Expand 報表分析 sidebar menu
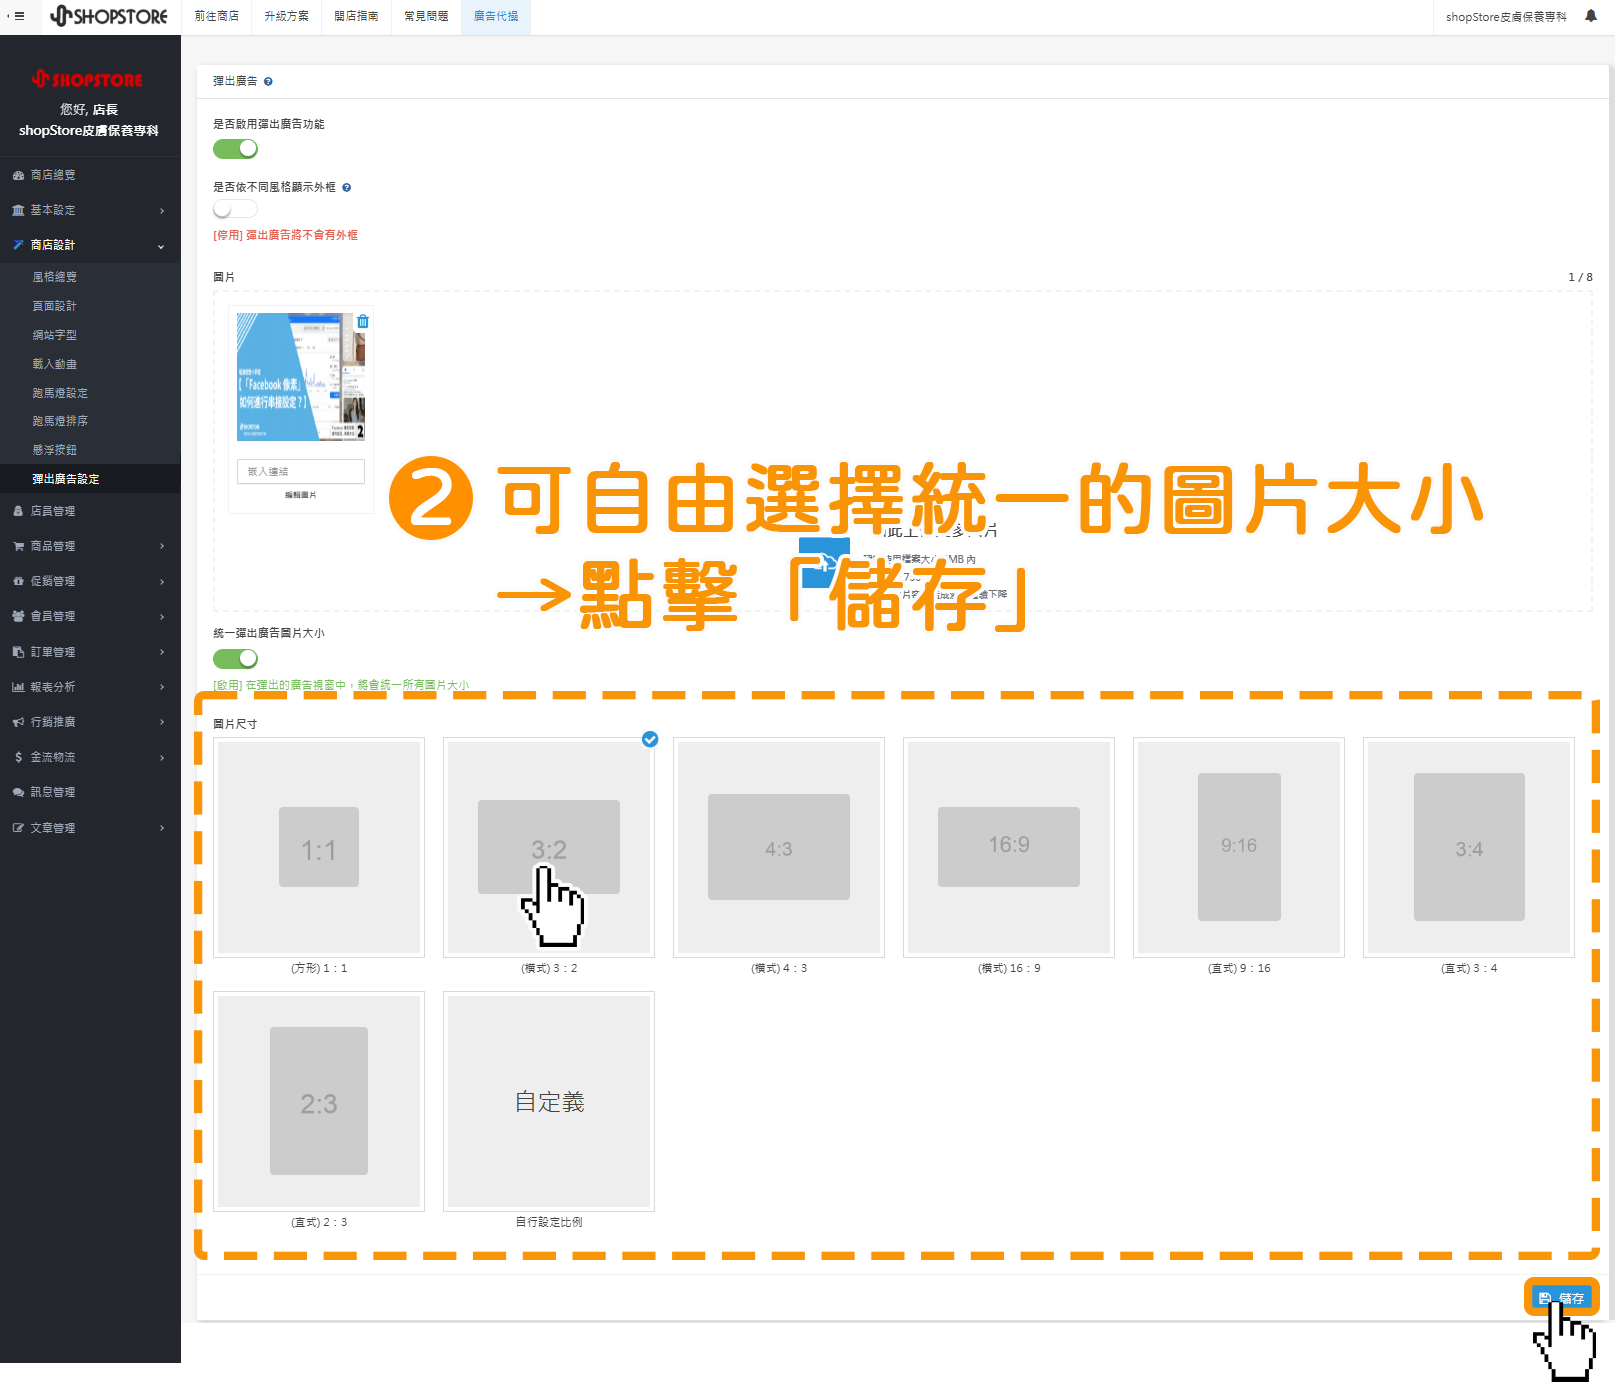The height and width of the screenshot is (1385, 1615). point(90,687)
